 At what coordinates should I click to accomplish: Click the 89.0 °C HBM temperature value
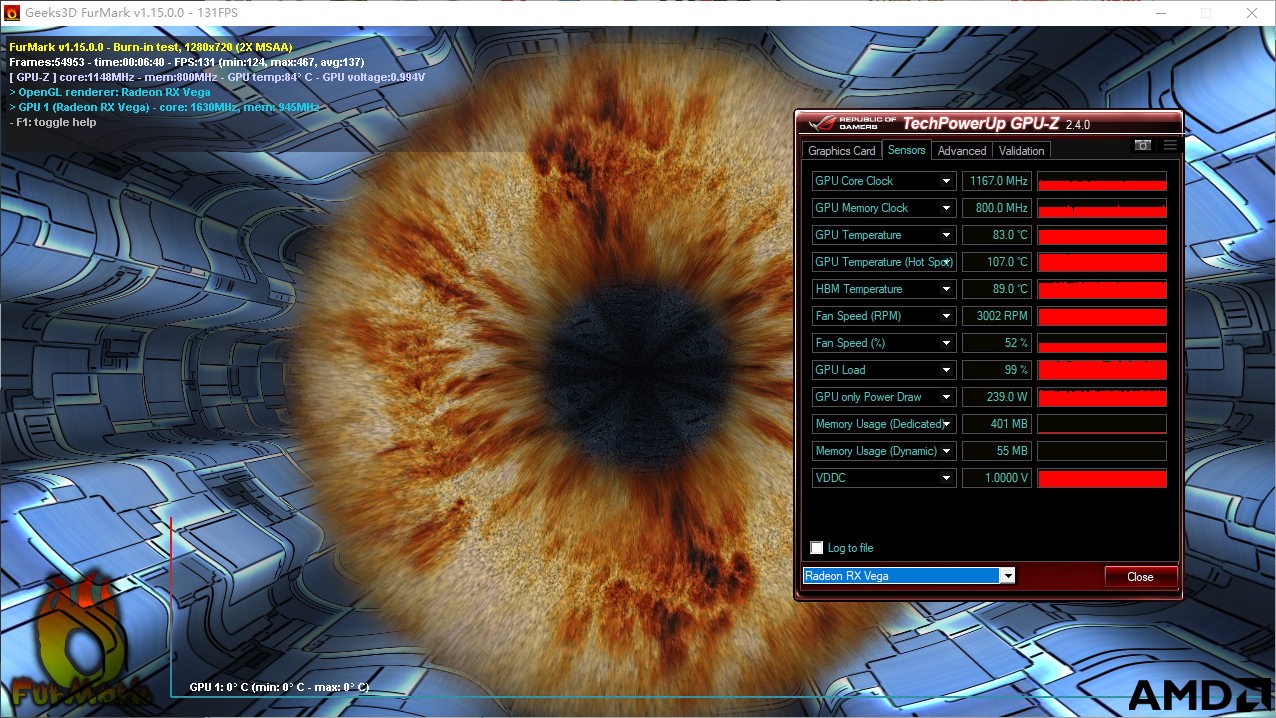click(x=996, y=289)
